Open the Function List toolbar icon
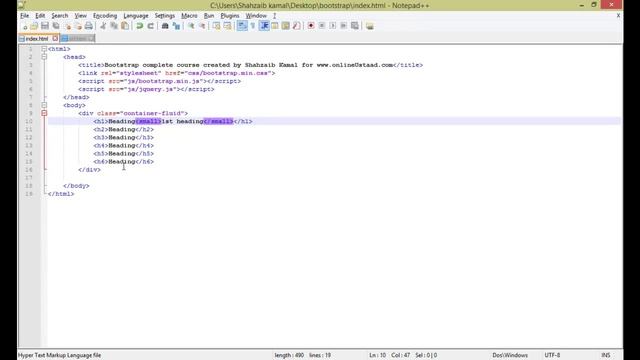This screenshot has height=360, width=640. click(297, 26)
